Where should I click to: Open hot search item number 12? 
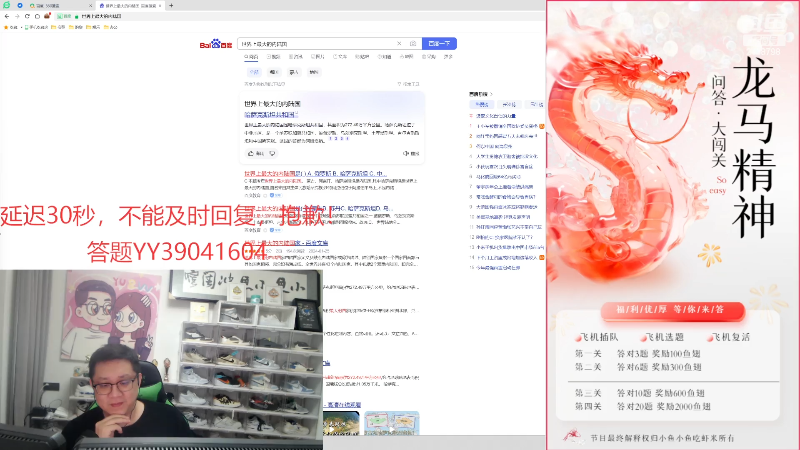pyautogui.click(x=504, y=237)
